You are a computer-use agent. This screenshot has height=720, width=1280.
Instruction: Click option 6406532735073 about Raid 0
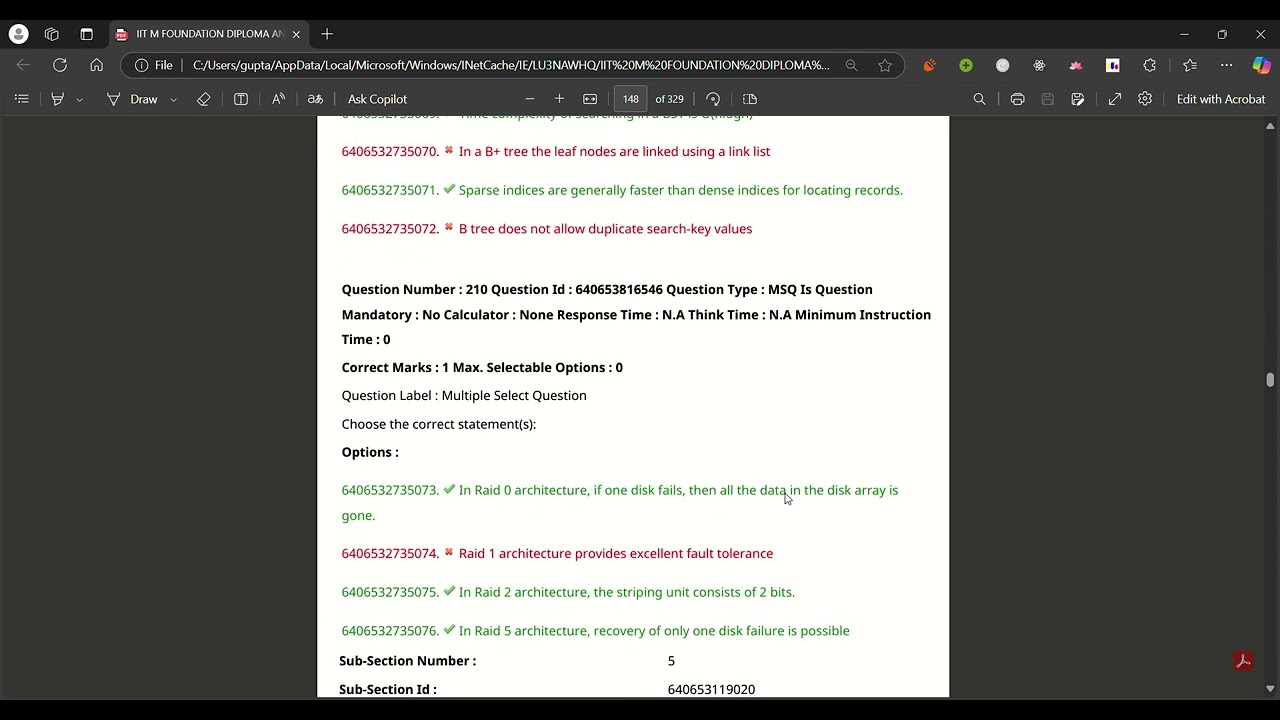tap(620, 502)
